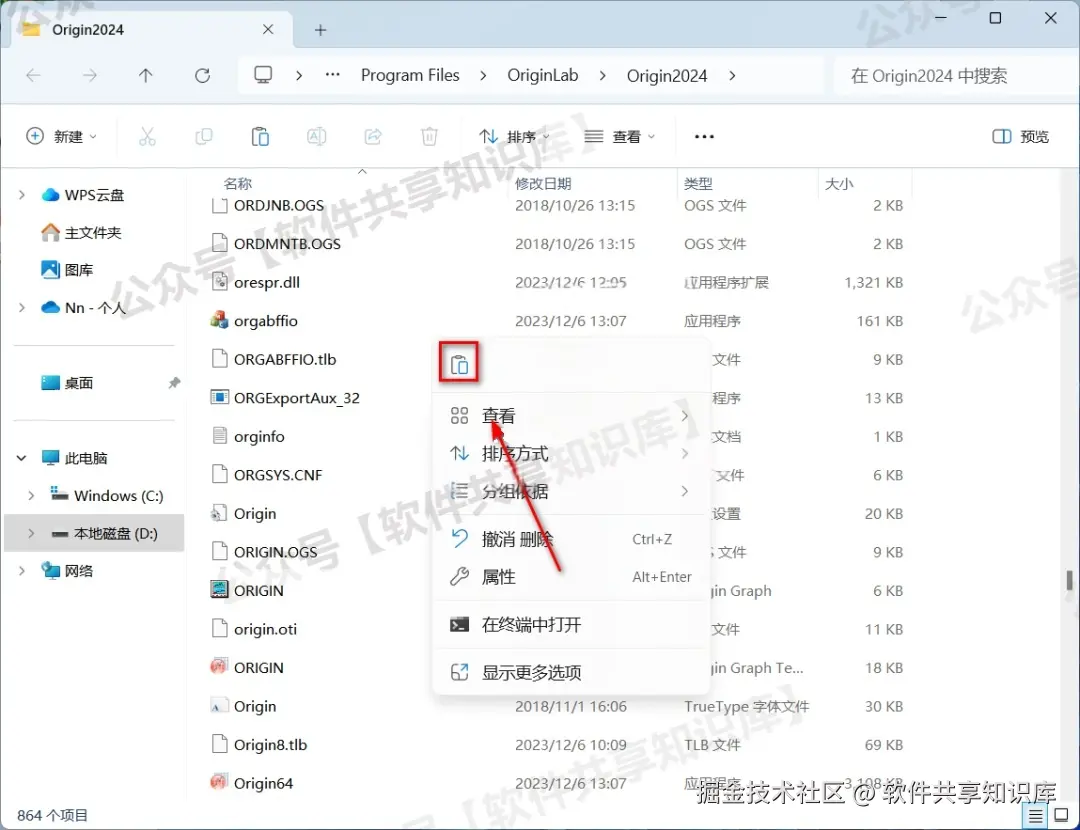Go up one folder level
The width and height of the screenshot is (1080, 830).
pos(145,75)
